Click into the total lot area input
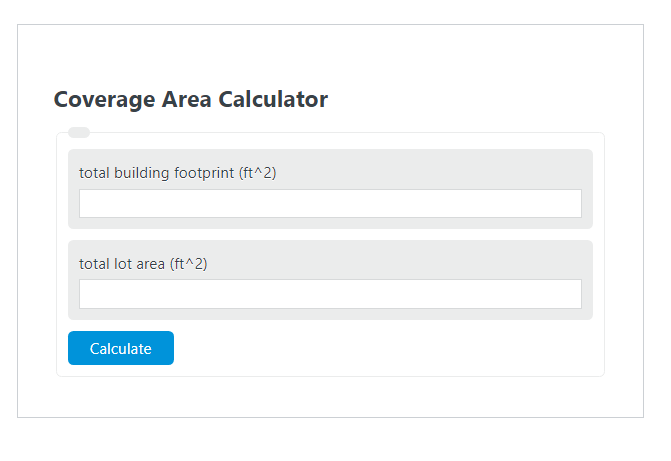The width and height of the screenshot is (671, 461). pyautogui.click(x=330, y=293)
